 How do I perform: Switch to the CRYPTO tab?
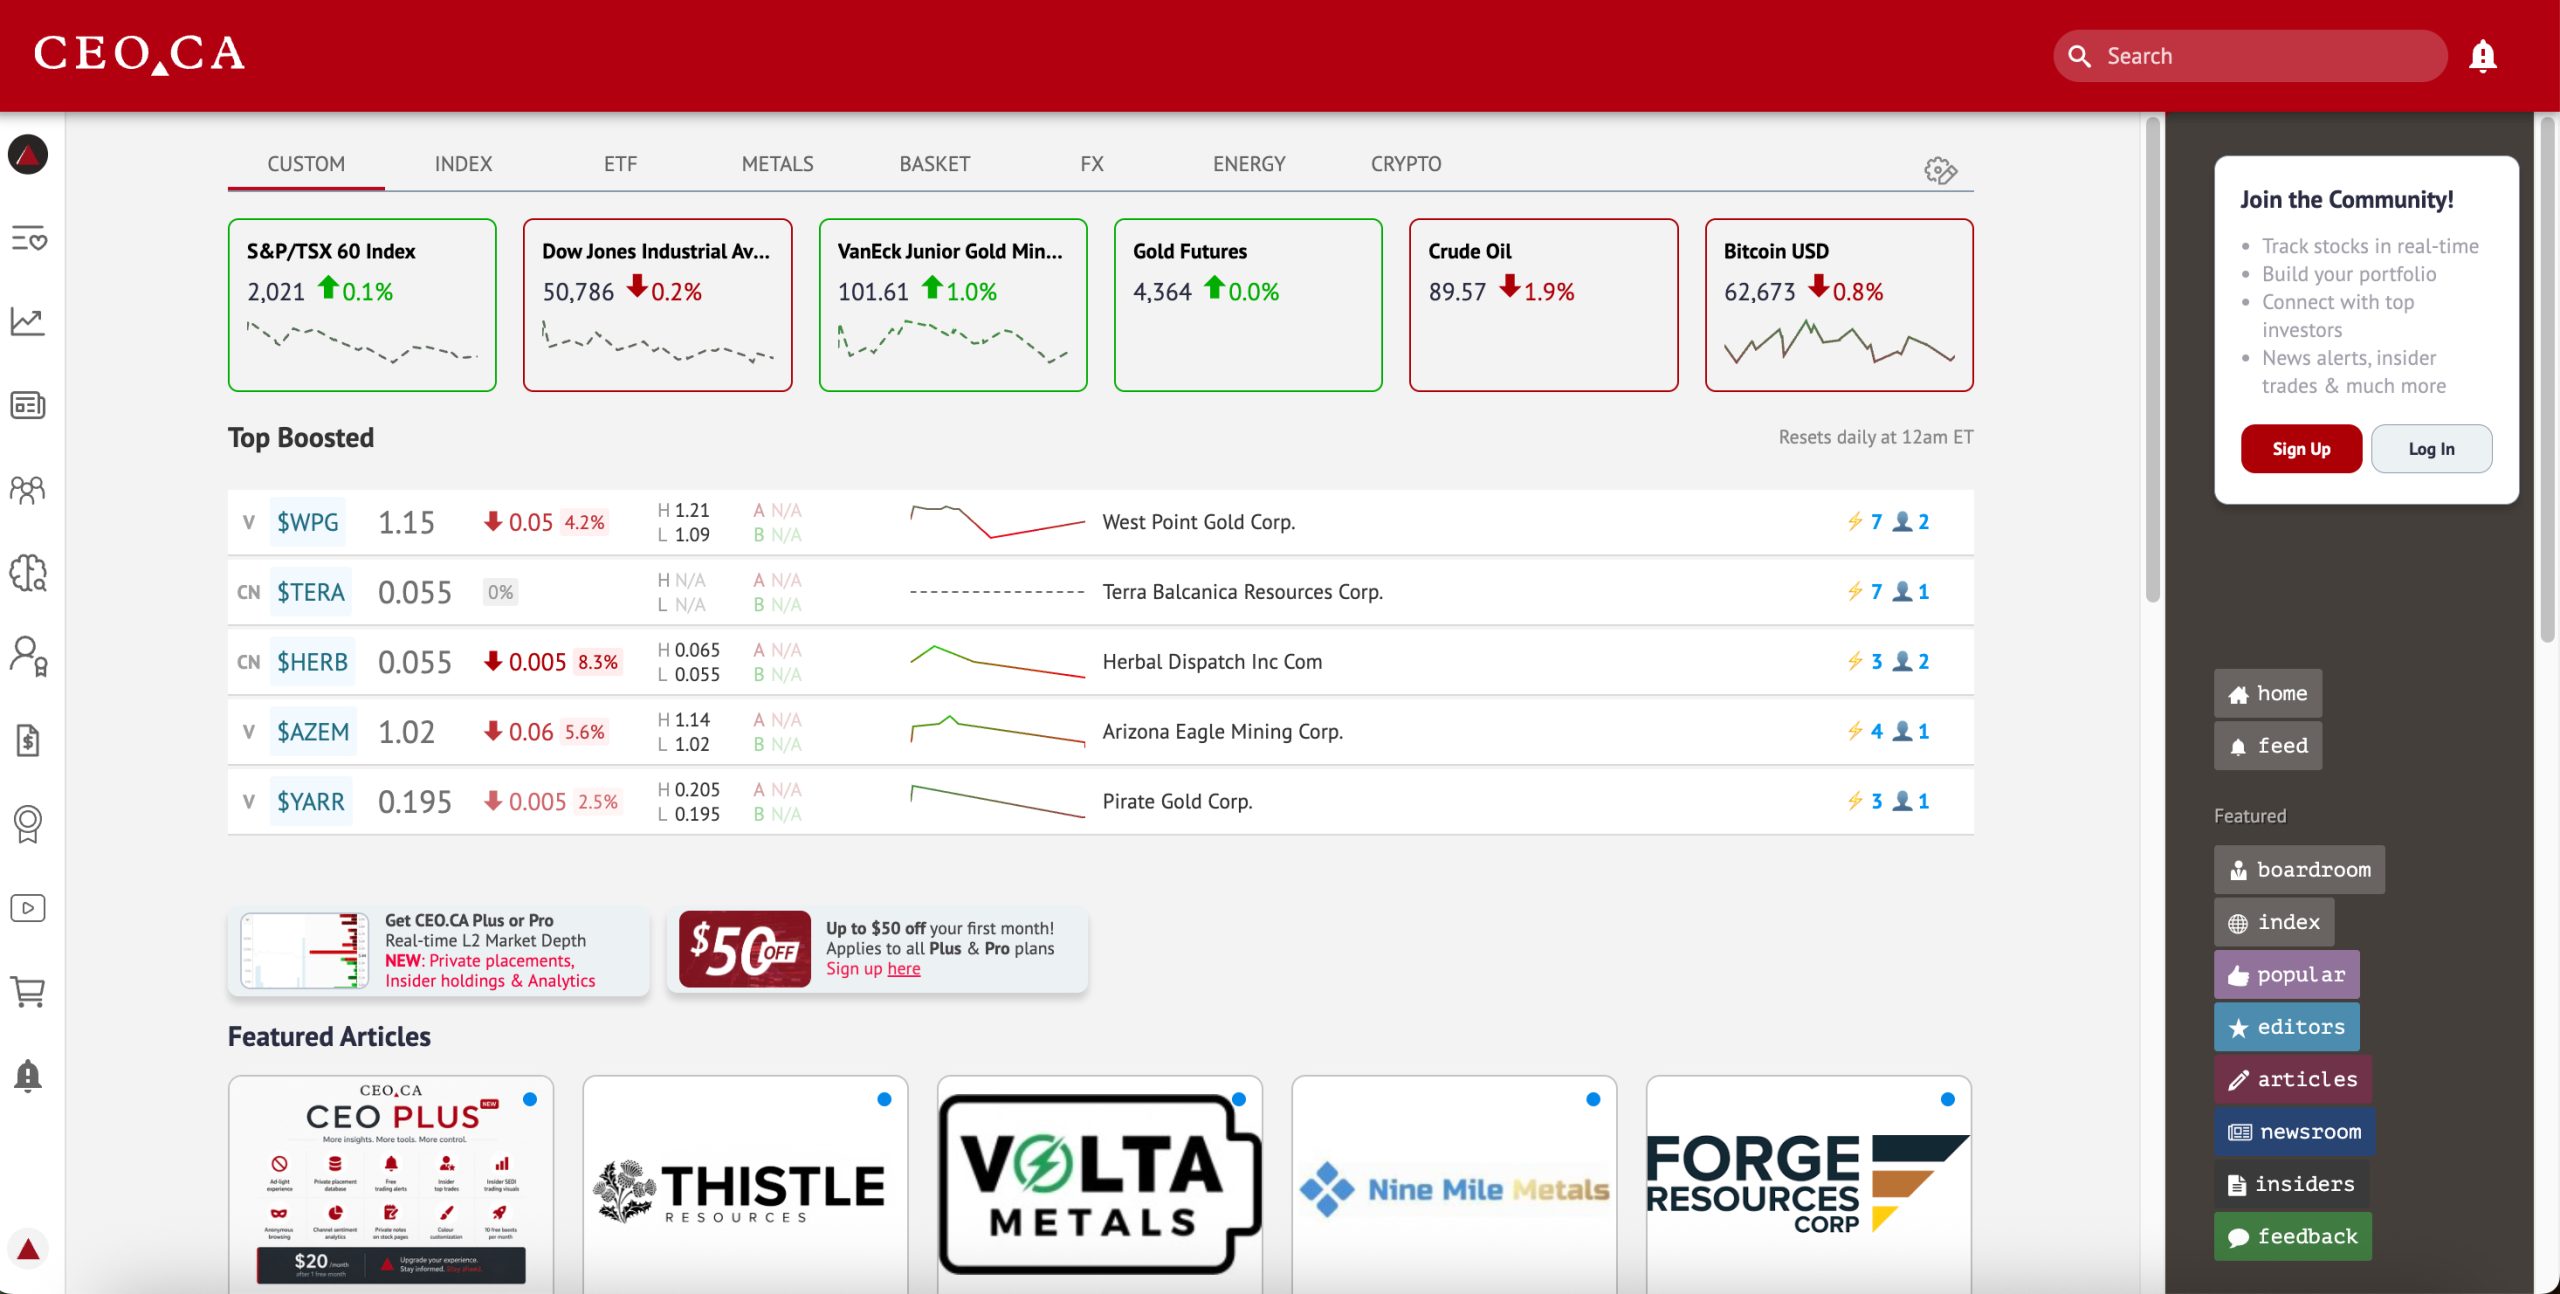point(1406,164)
